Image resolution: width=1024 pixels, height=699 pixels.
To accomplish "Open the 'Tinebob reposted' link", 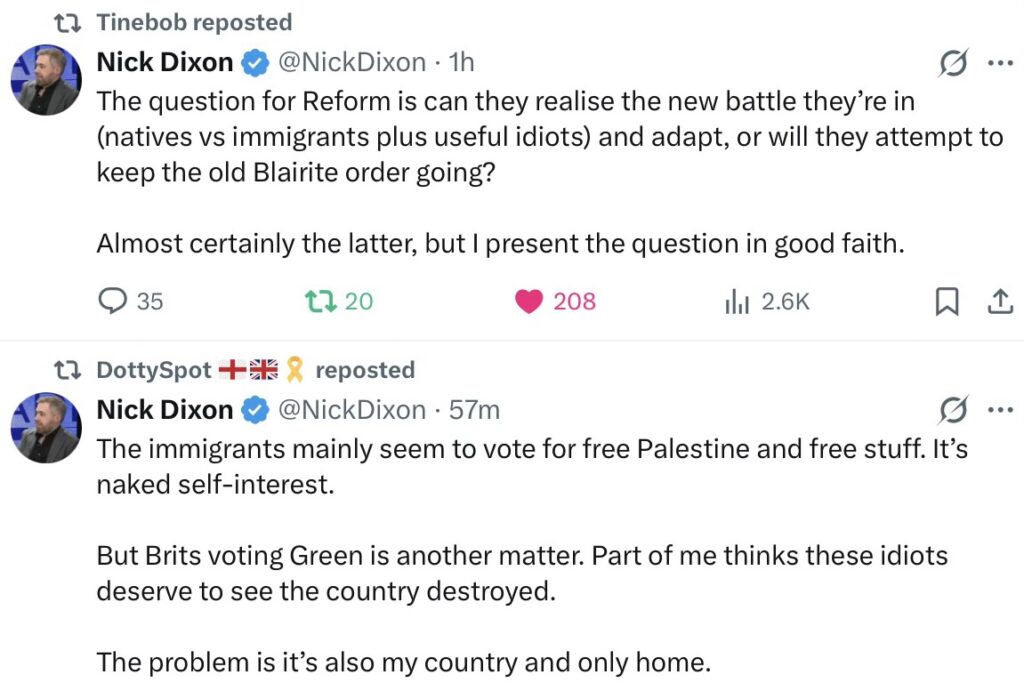I will 194,22.
